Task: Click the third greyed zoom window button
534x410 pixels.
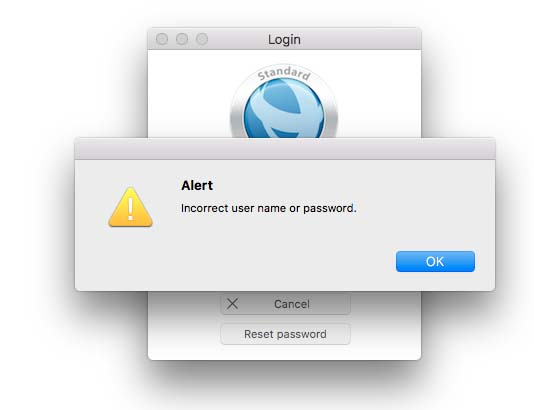Action: click(202, 39)
